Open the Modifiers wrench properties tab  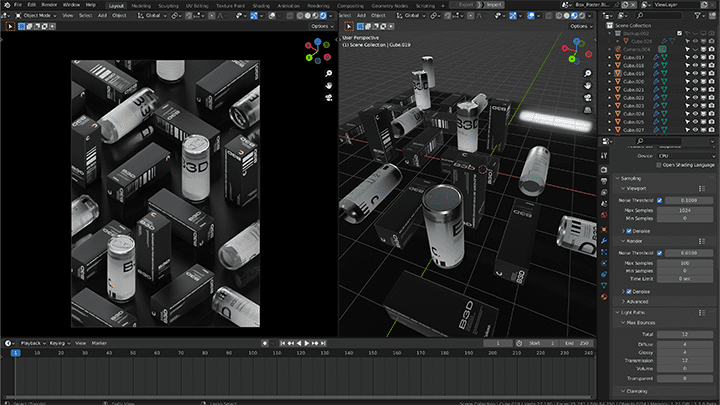coord(604,241)
